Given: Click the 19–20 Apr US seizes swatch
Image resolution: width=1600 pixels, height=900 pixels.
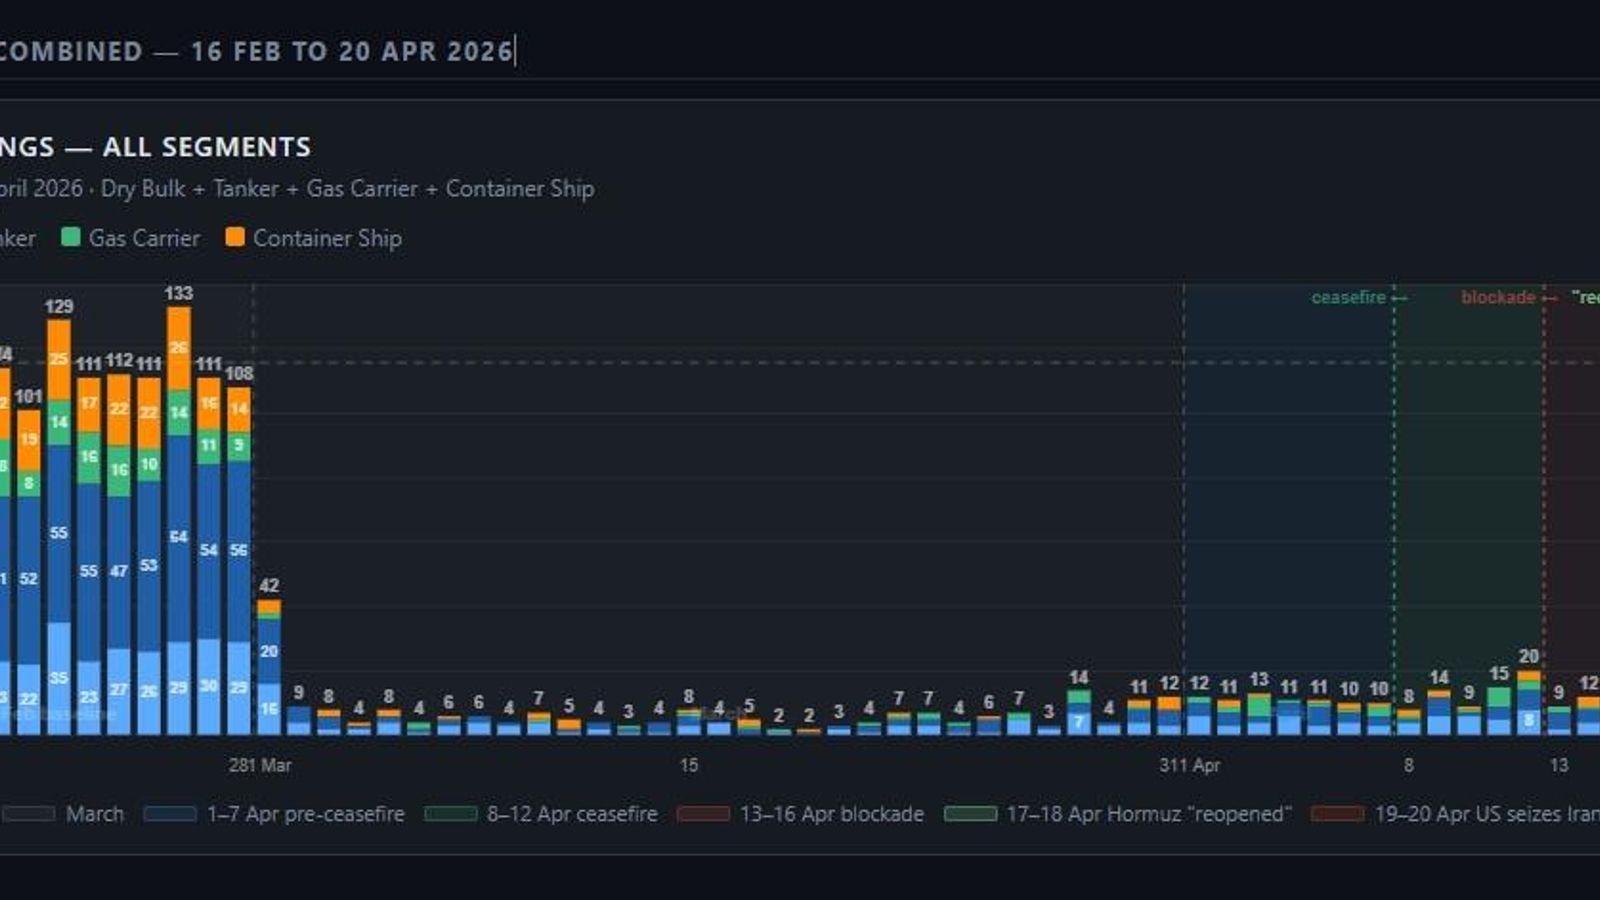Looking at the screenshot, I should [1337, 814].
